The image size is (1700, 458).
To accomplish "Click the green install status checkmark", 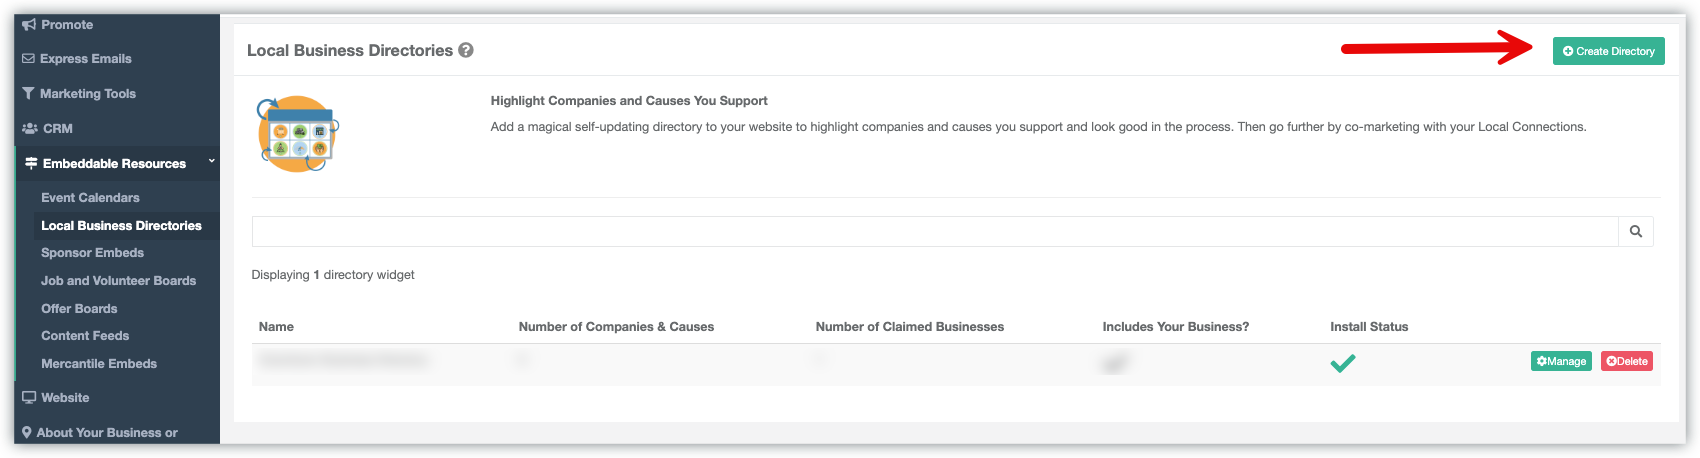I will coord(1343,363).
